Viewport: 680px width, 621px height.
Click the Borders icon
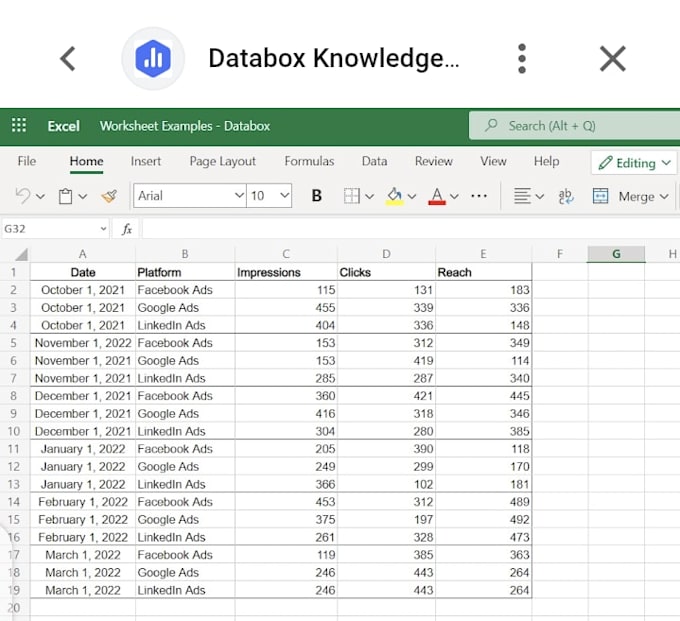pyautogui.click(x=351, y=196)
